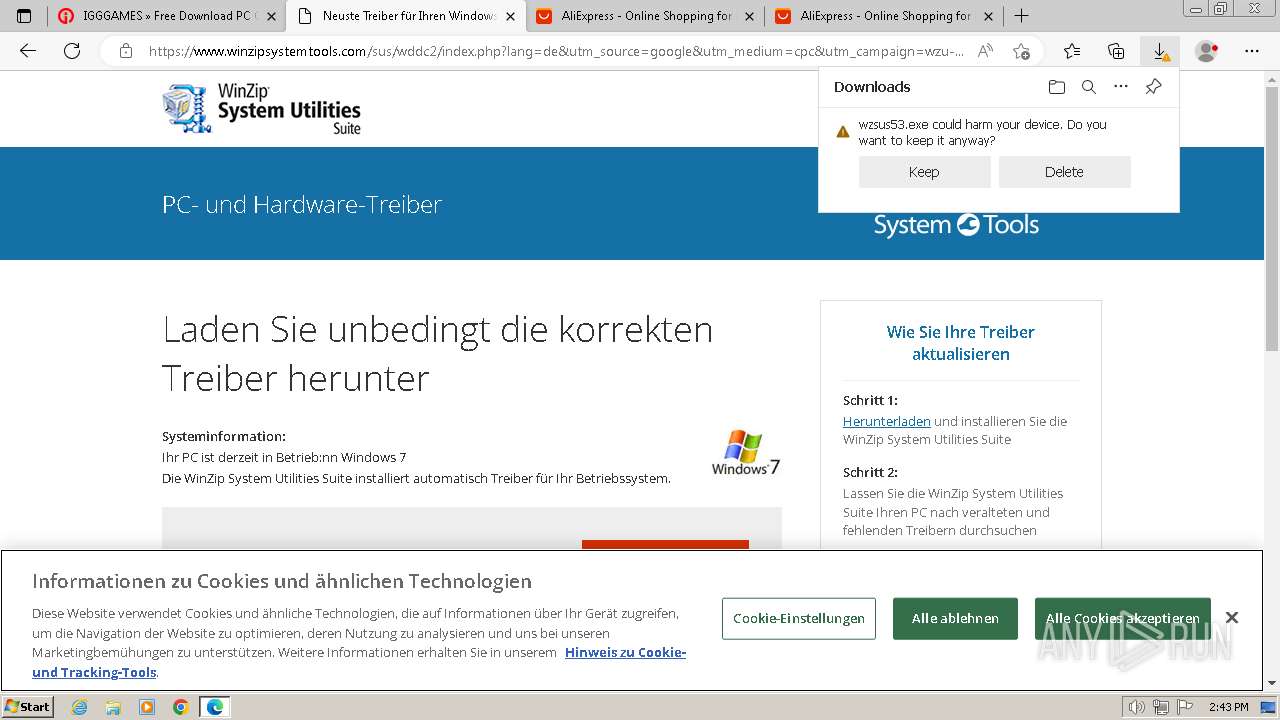
Task: Click the Start button
Action: pos(28,707)
